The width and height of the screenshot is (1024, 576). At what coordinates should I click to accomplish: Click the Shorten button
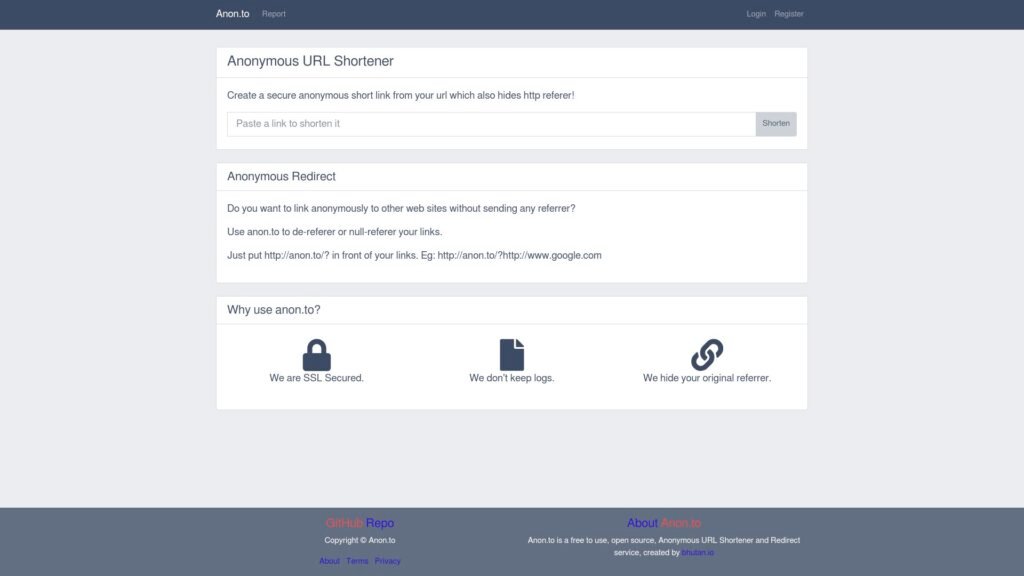[776, 124]
